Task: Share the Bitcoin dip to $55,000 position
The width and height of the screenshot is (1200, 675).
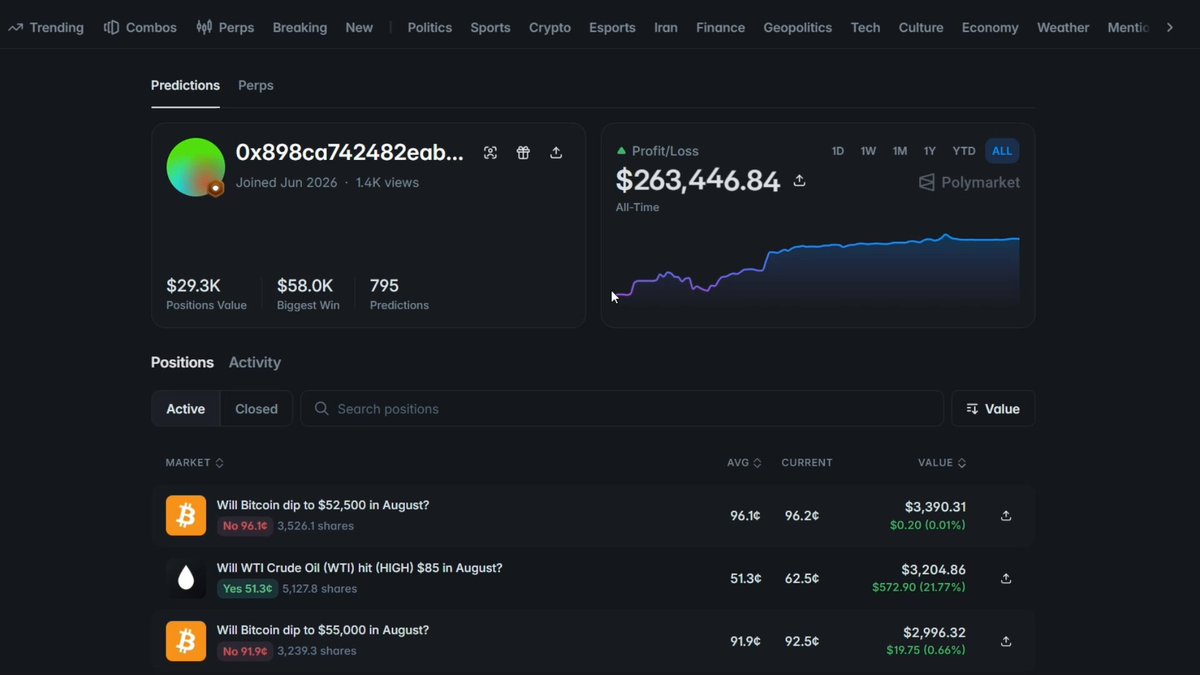Action: pyautogui.click(x=1006, y=641)
